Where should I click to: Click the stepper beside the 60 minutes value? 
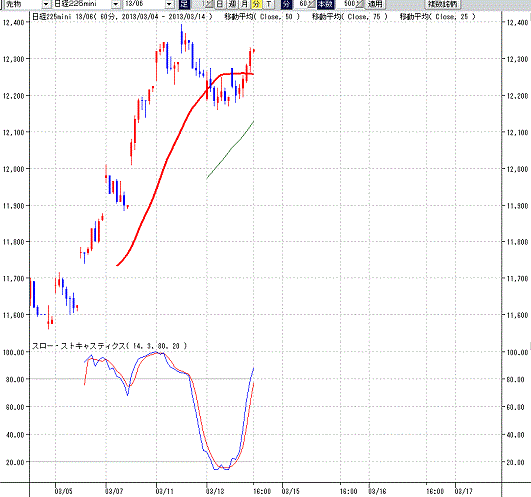pyautogui.click(x=311, y=4)
